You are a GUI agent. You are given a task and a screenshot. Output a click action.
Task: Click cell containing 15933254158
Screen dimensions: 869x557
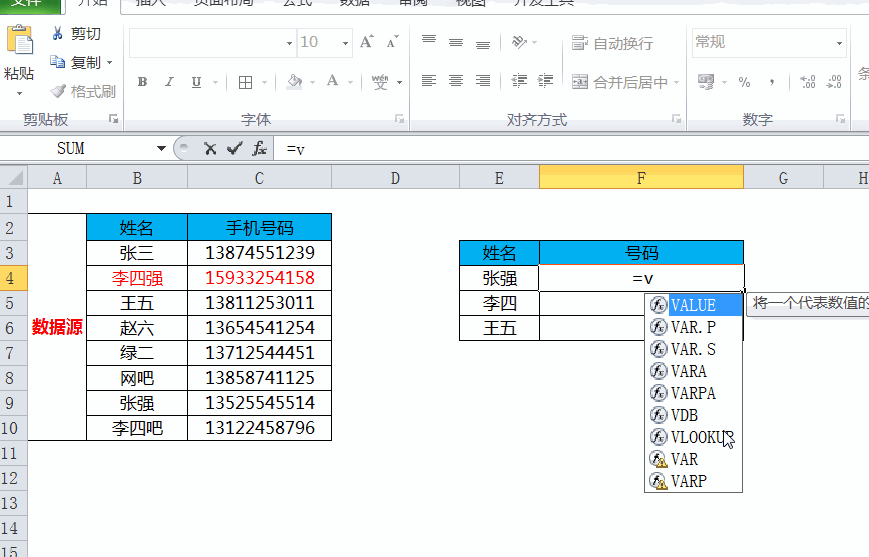[259, 278]
